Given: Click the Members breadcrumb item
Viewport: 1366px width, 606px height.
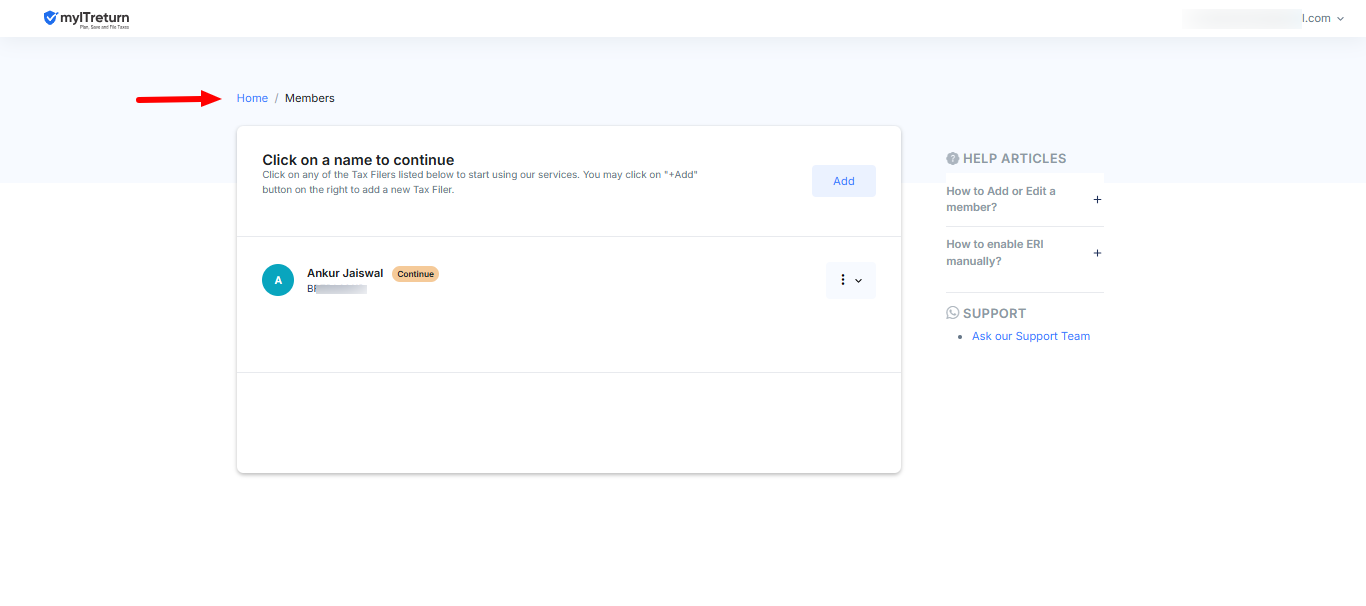Looking at the screenshot, I should (310, 98).
